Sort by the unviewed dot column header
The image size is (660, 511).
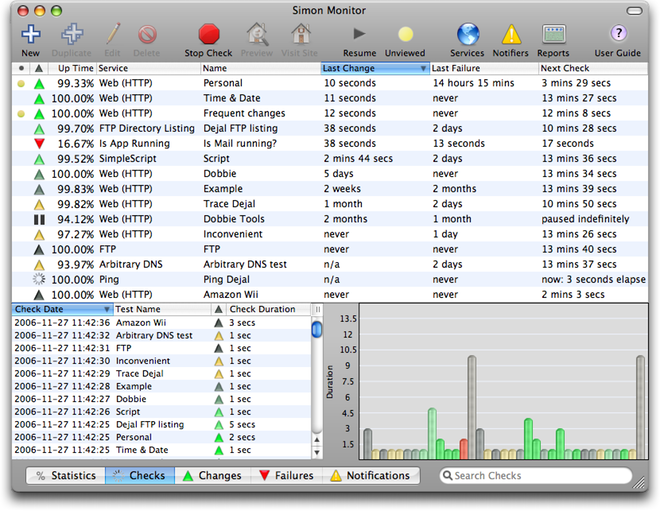[x=21, y=68]
